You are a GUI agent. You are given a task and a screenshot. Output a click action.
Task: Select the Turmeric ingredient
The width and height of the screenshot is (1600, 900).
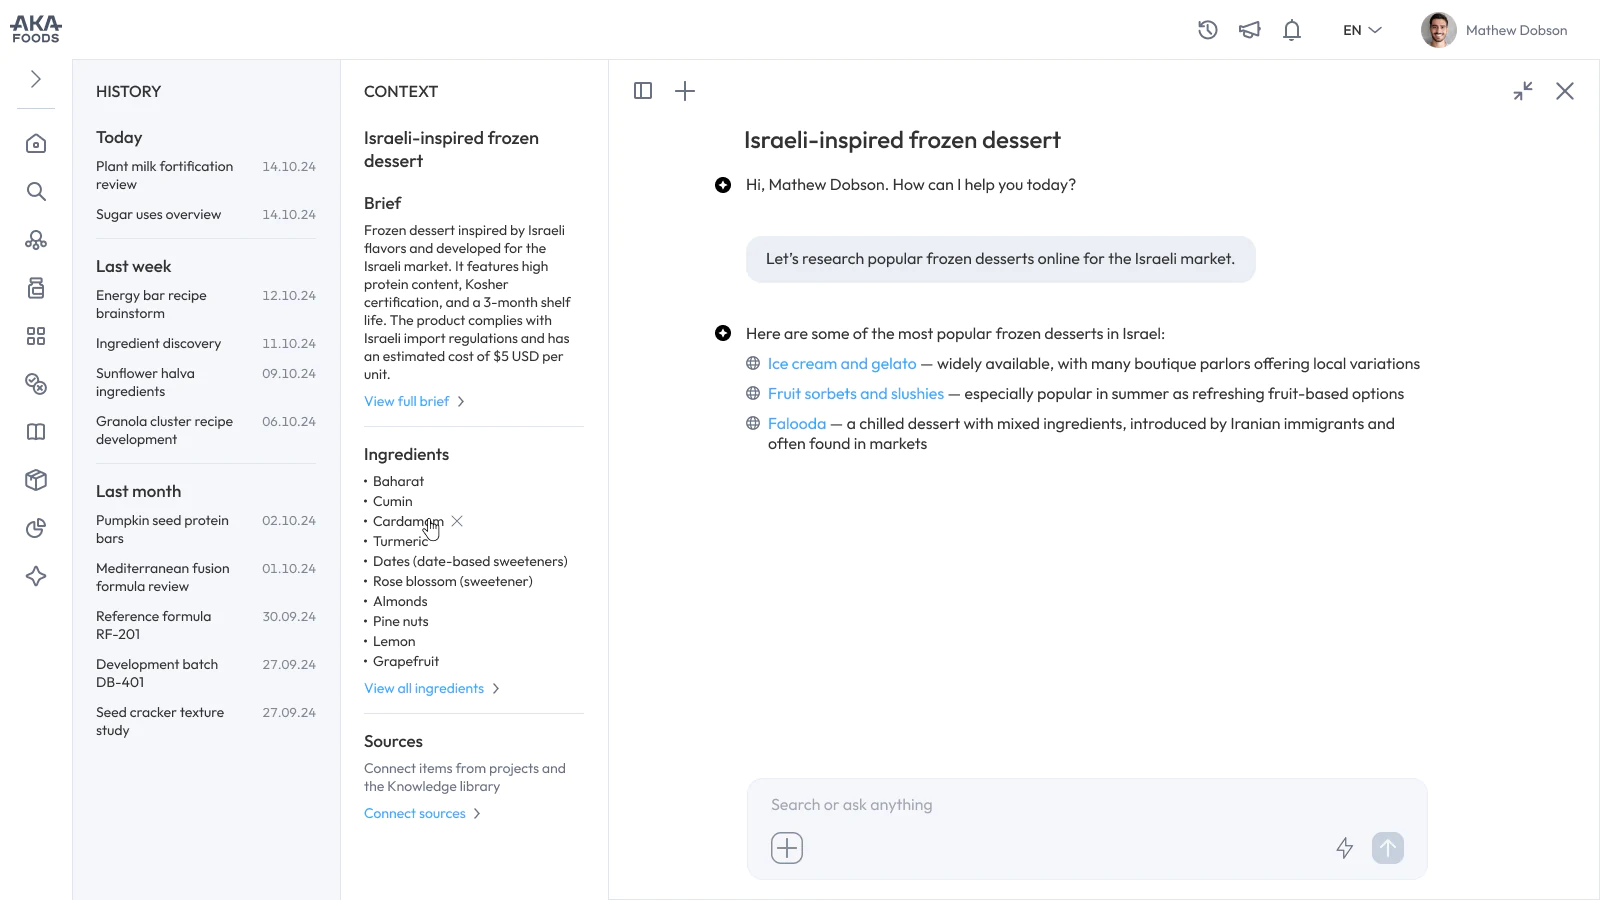400,541
